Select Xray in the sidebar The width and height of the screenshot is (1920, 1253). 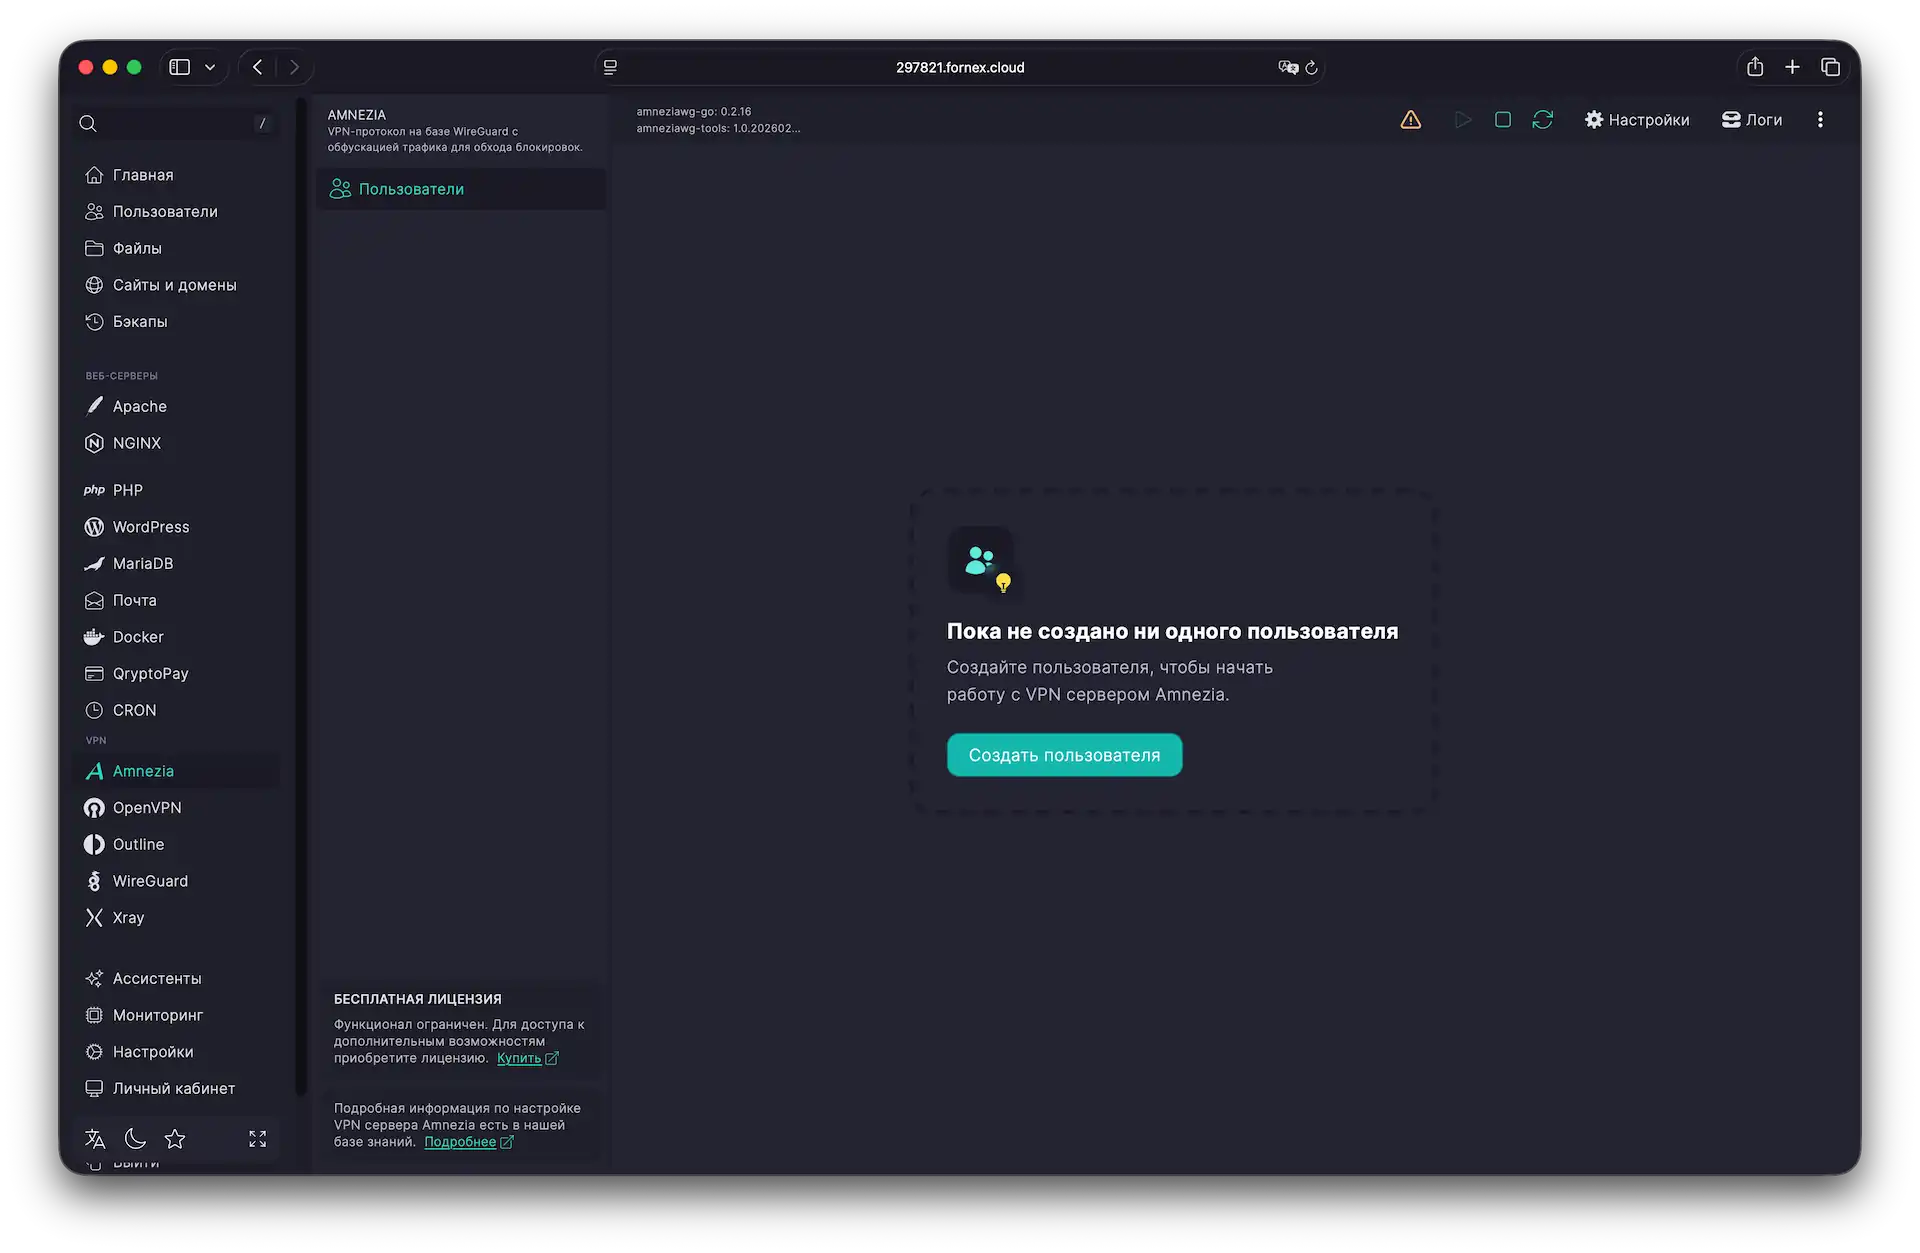[x=127, y=917]
